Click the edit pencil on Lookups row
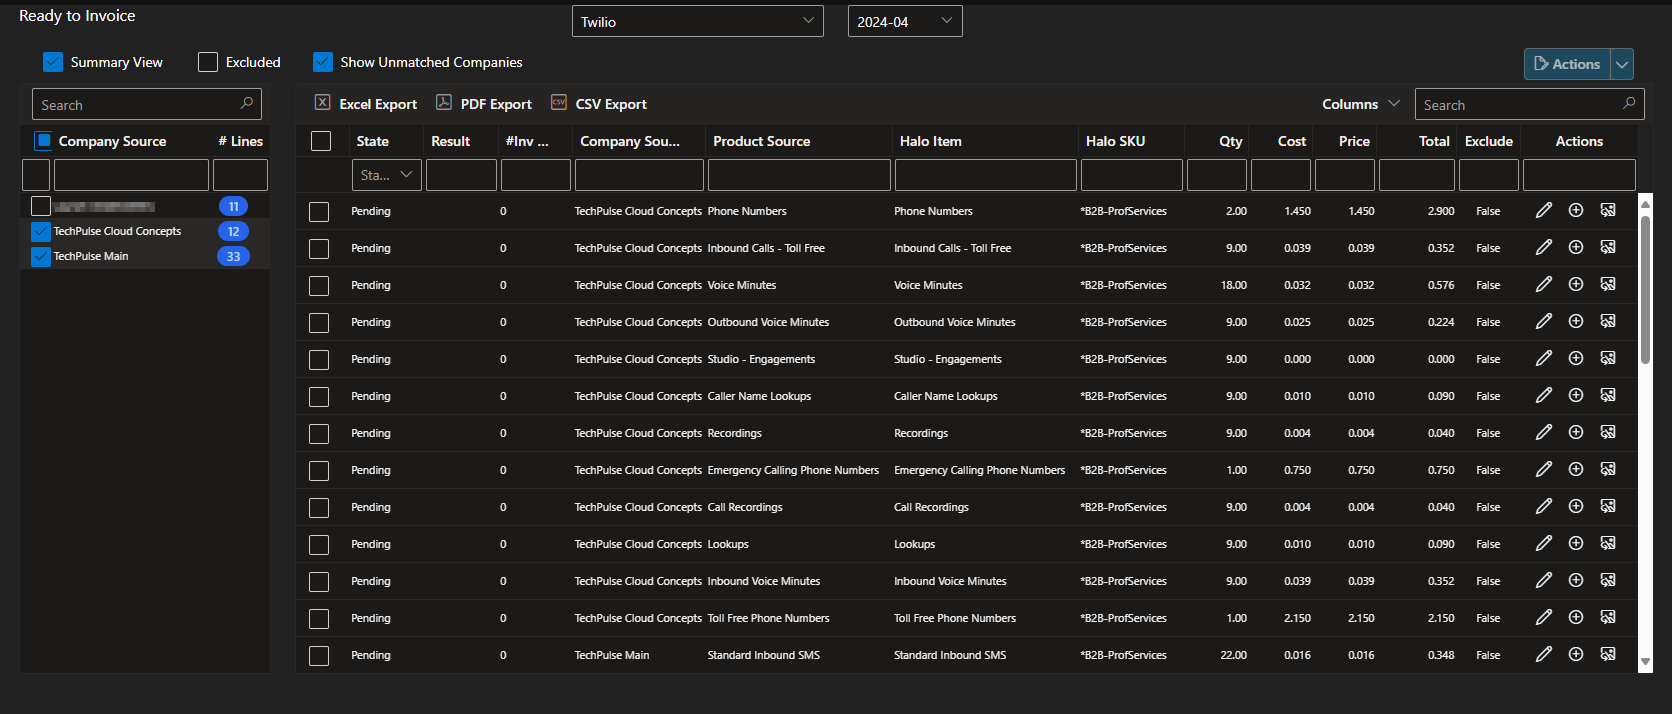The width and height of the screenshot is (1672, 714). pyautogui.click(x=1544, y=543)
